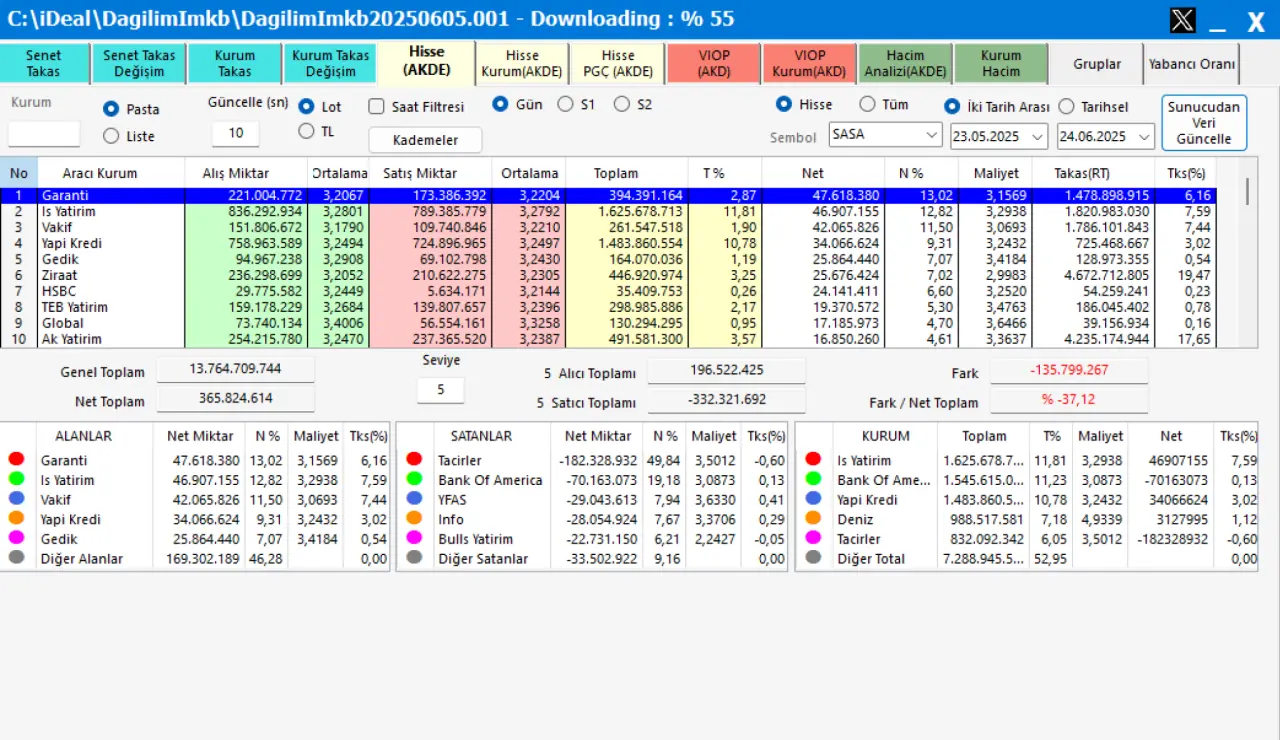1280x740 pixels.
Task: Choose the TL radio option
Action: [306, 131]
